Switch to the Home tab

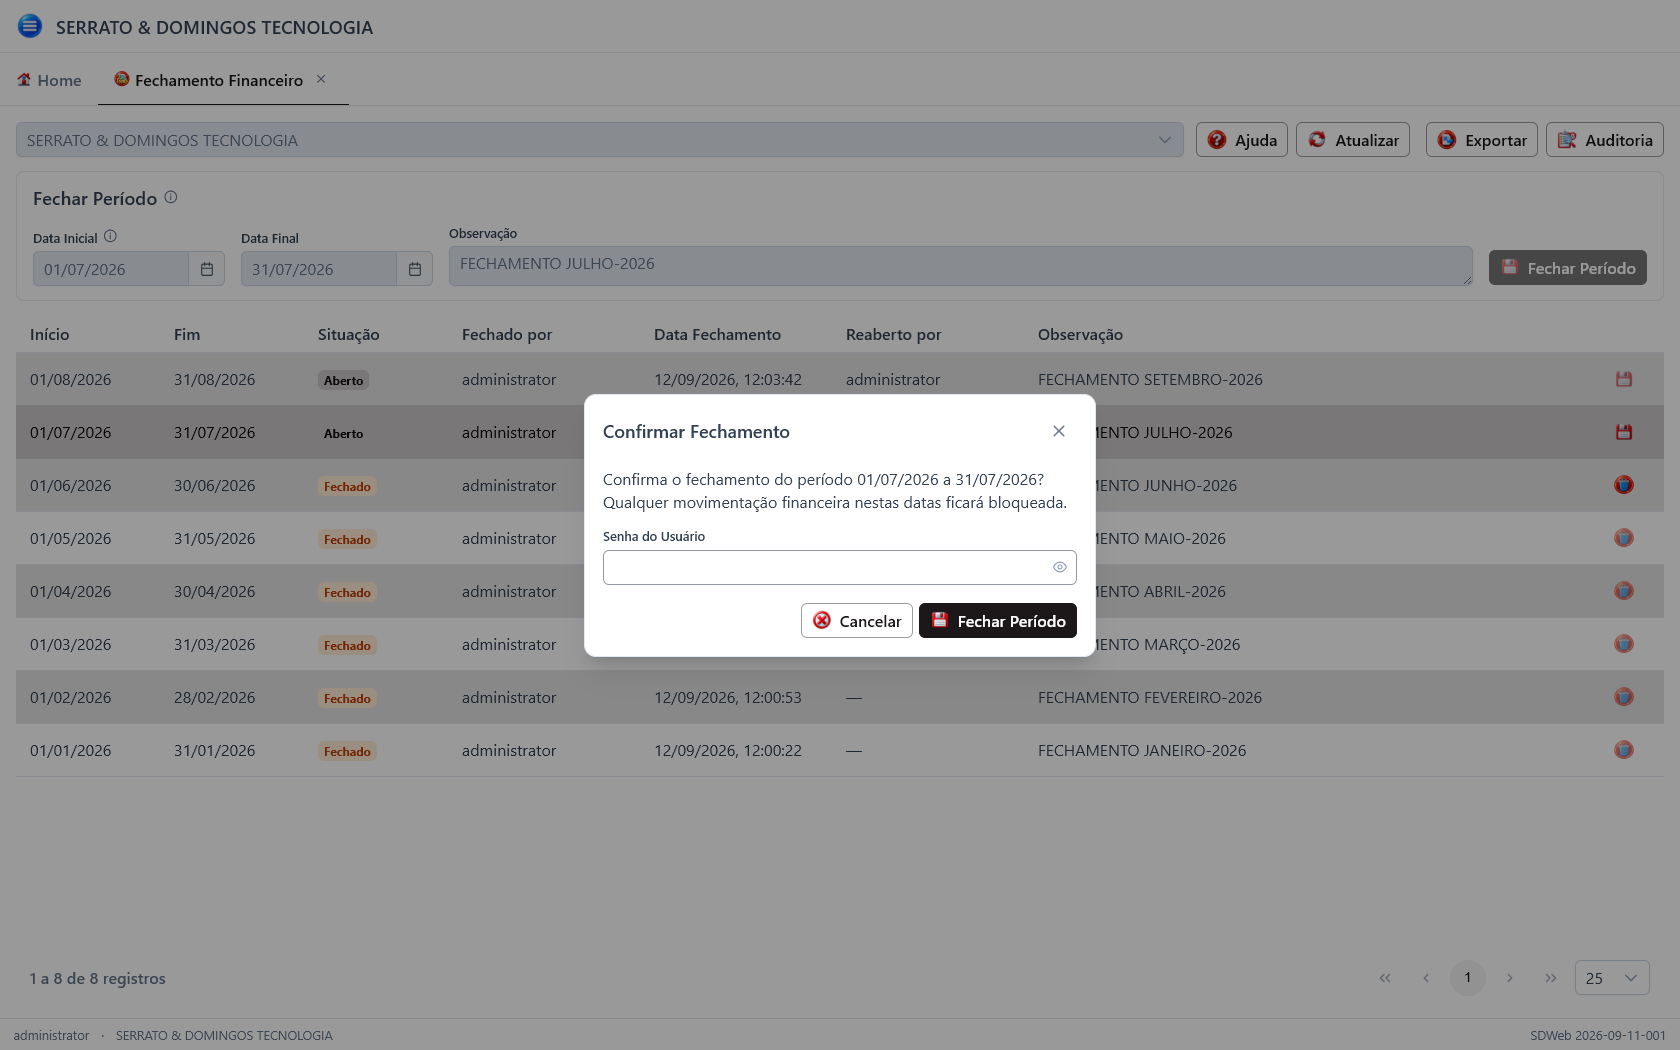49,80
